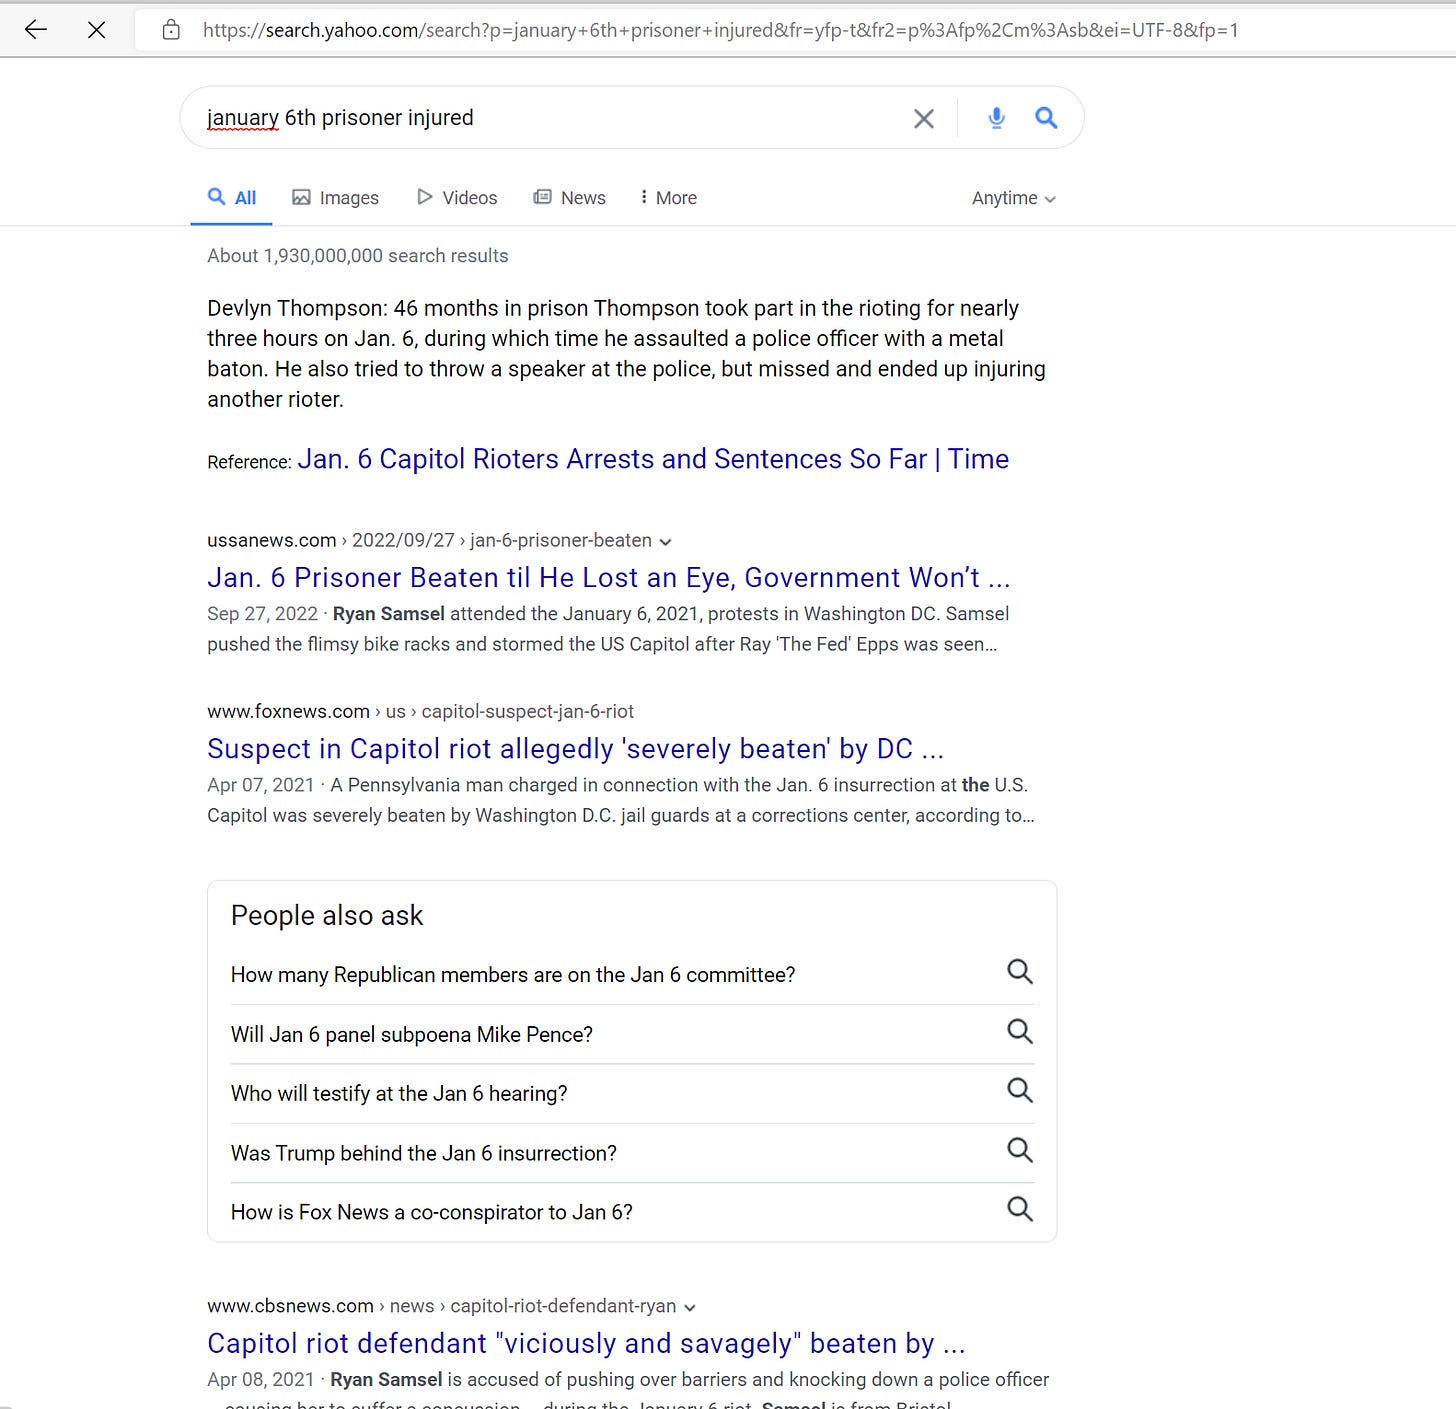
Task: Open the More search categories menu
Action: [x=668, y=198]
